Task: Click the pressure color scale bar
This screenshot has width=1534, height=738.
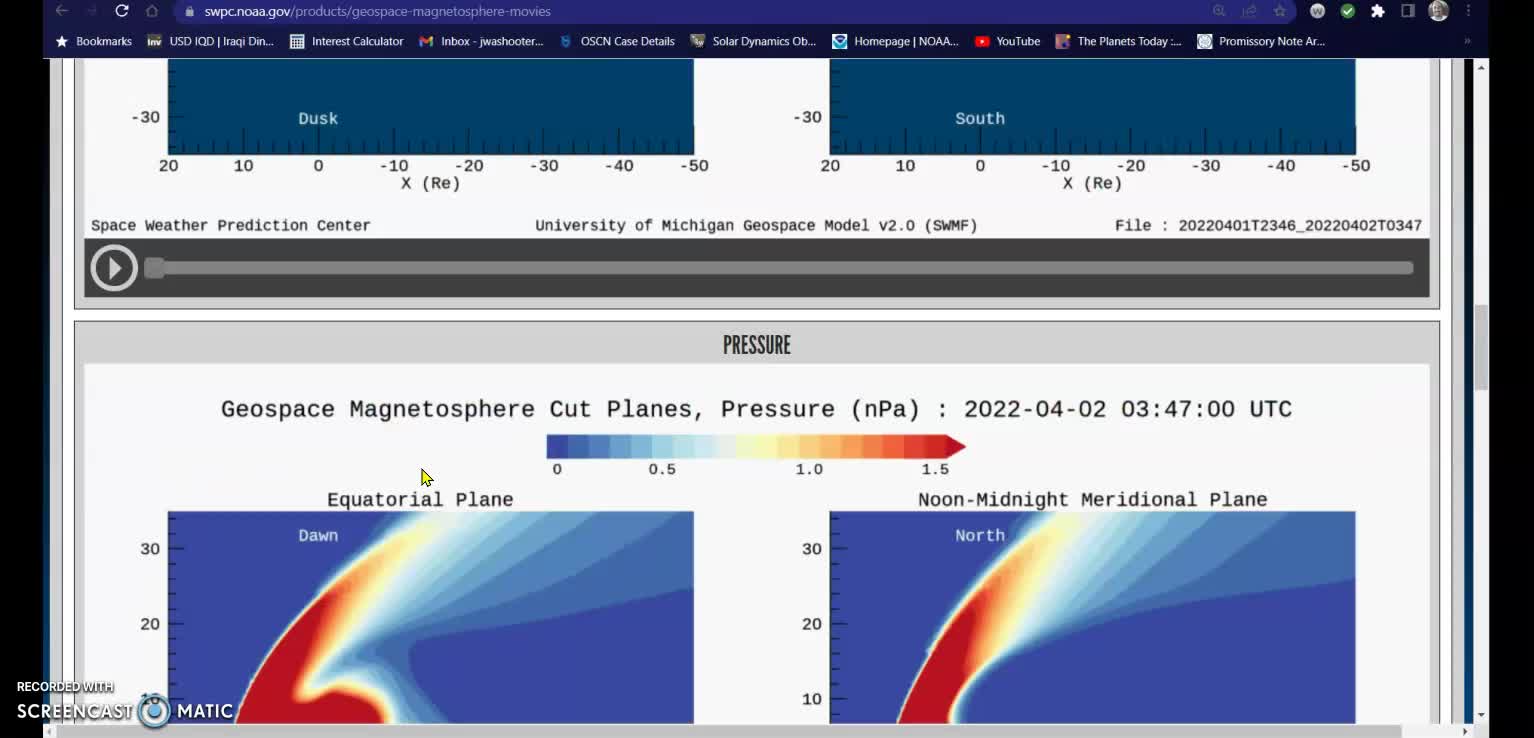Action: pos(755,446)
